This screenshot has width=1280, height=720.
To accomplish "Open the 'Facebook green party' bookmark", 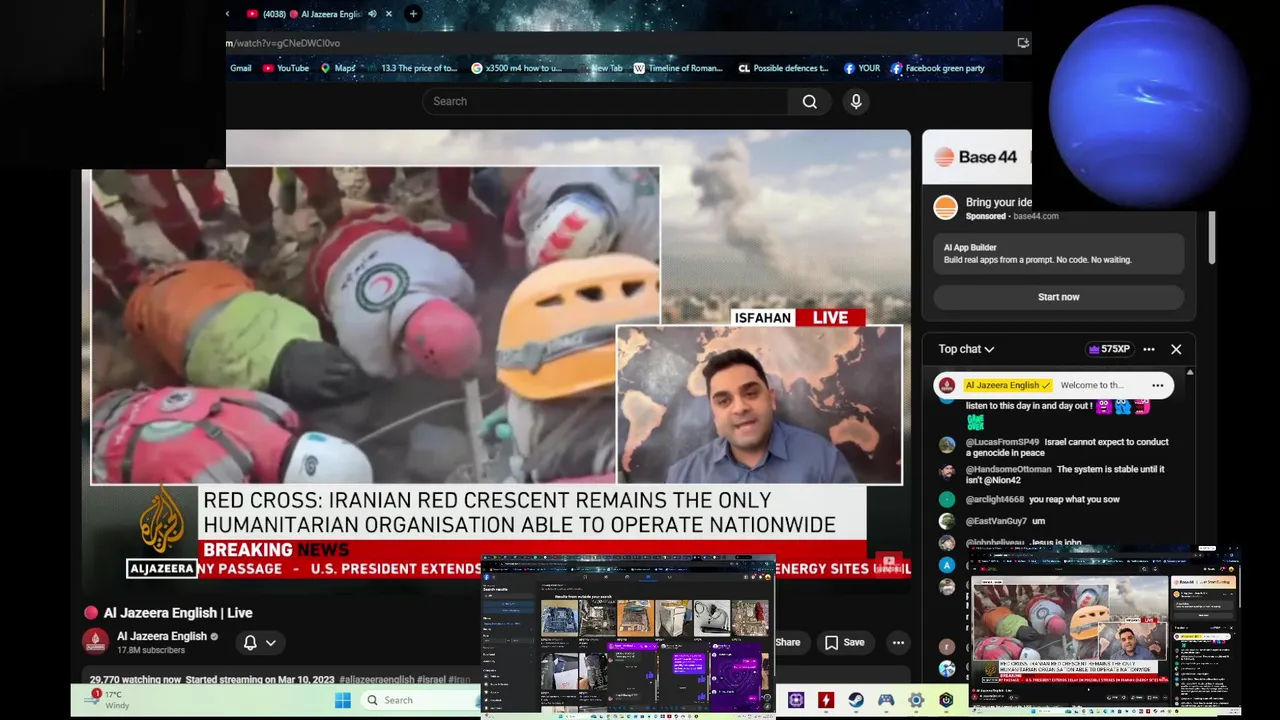I will point(937,68).
